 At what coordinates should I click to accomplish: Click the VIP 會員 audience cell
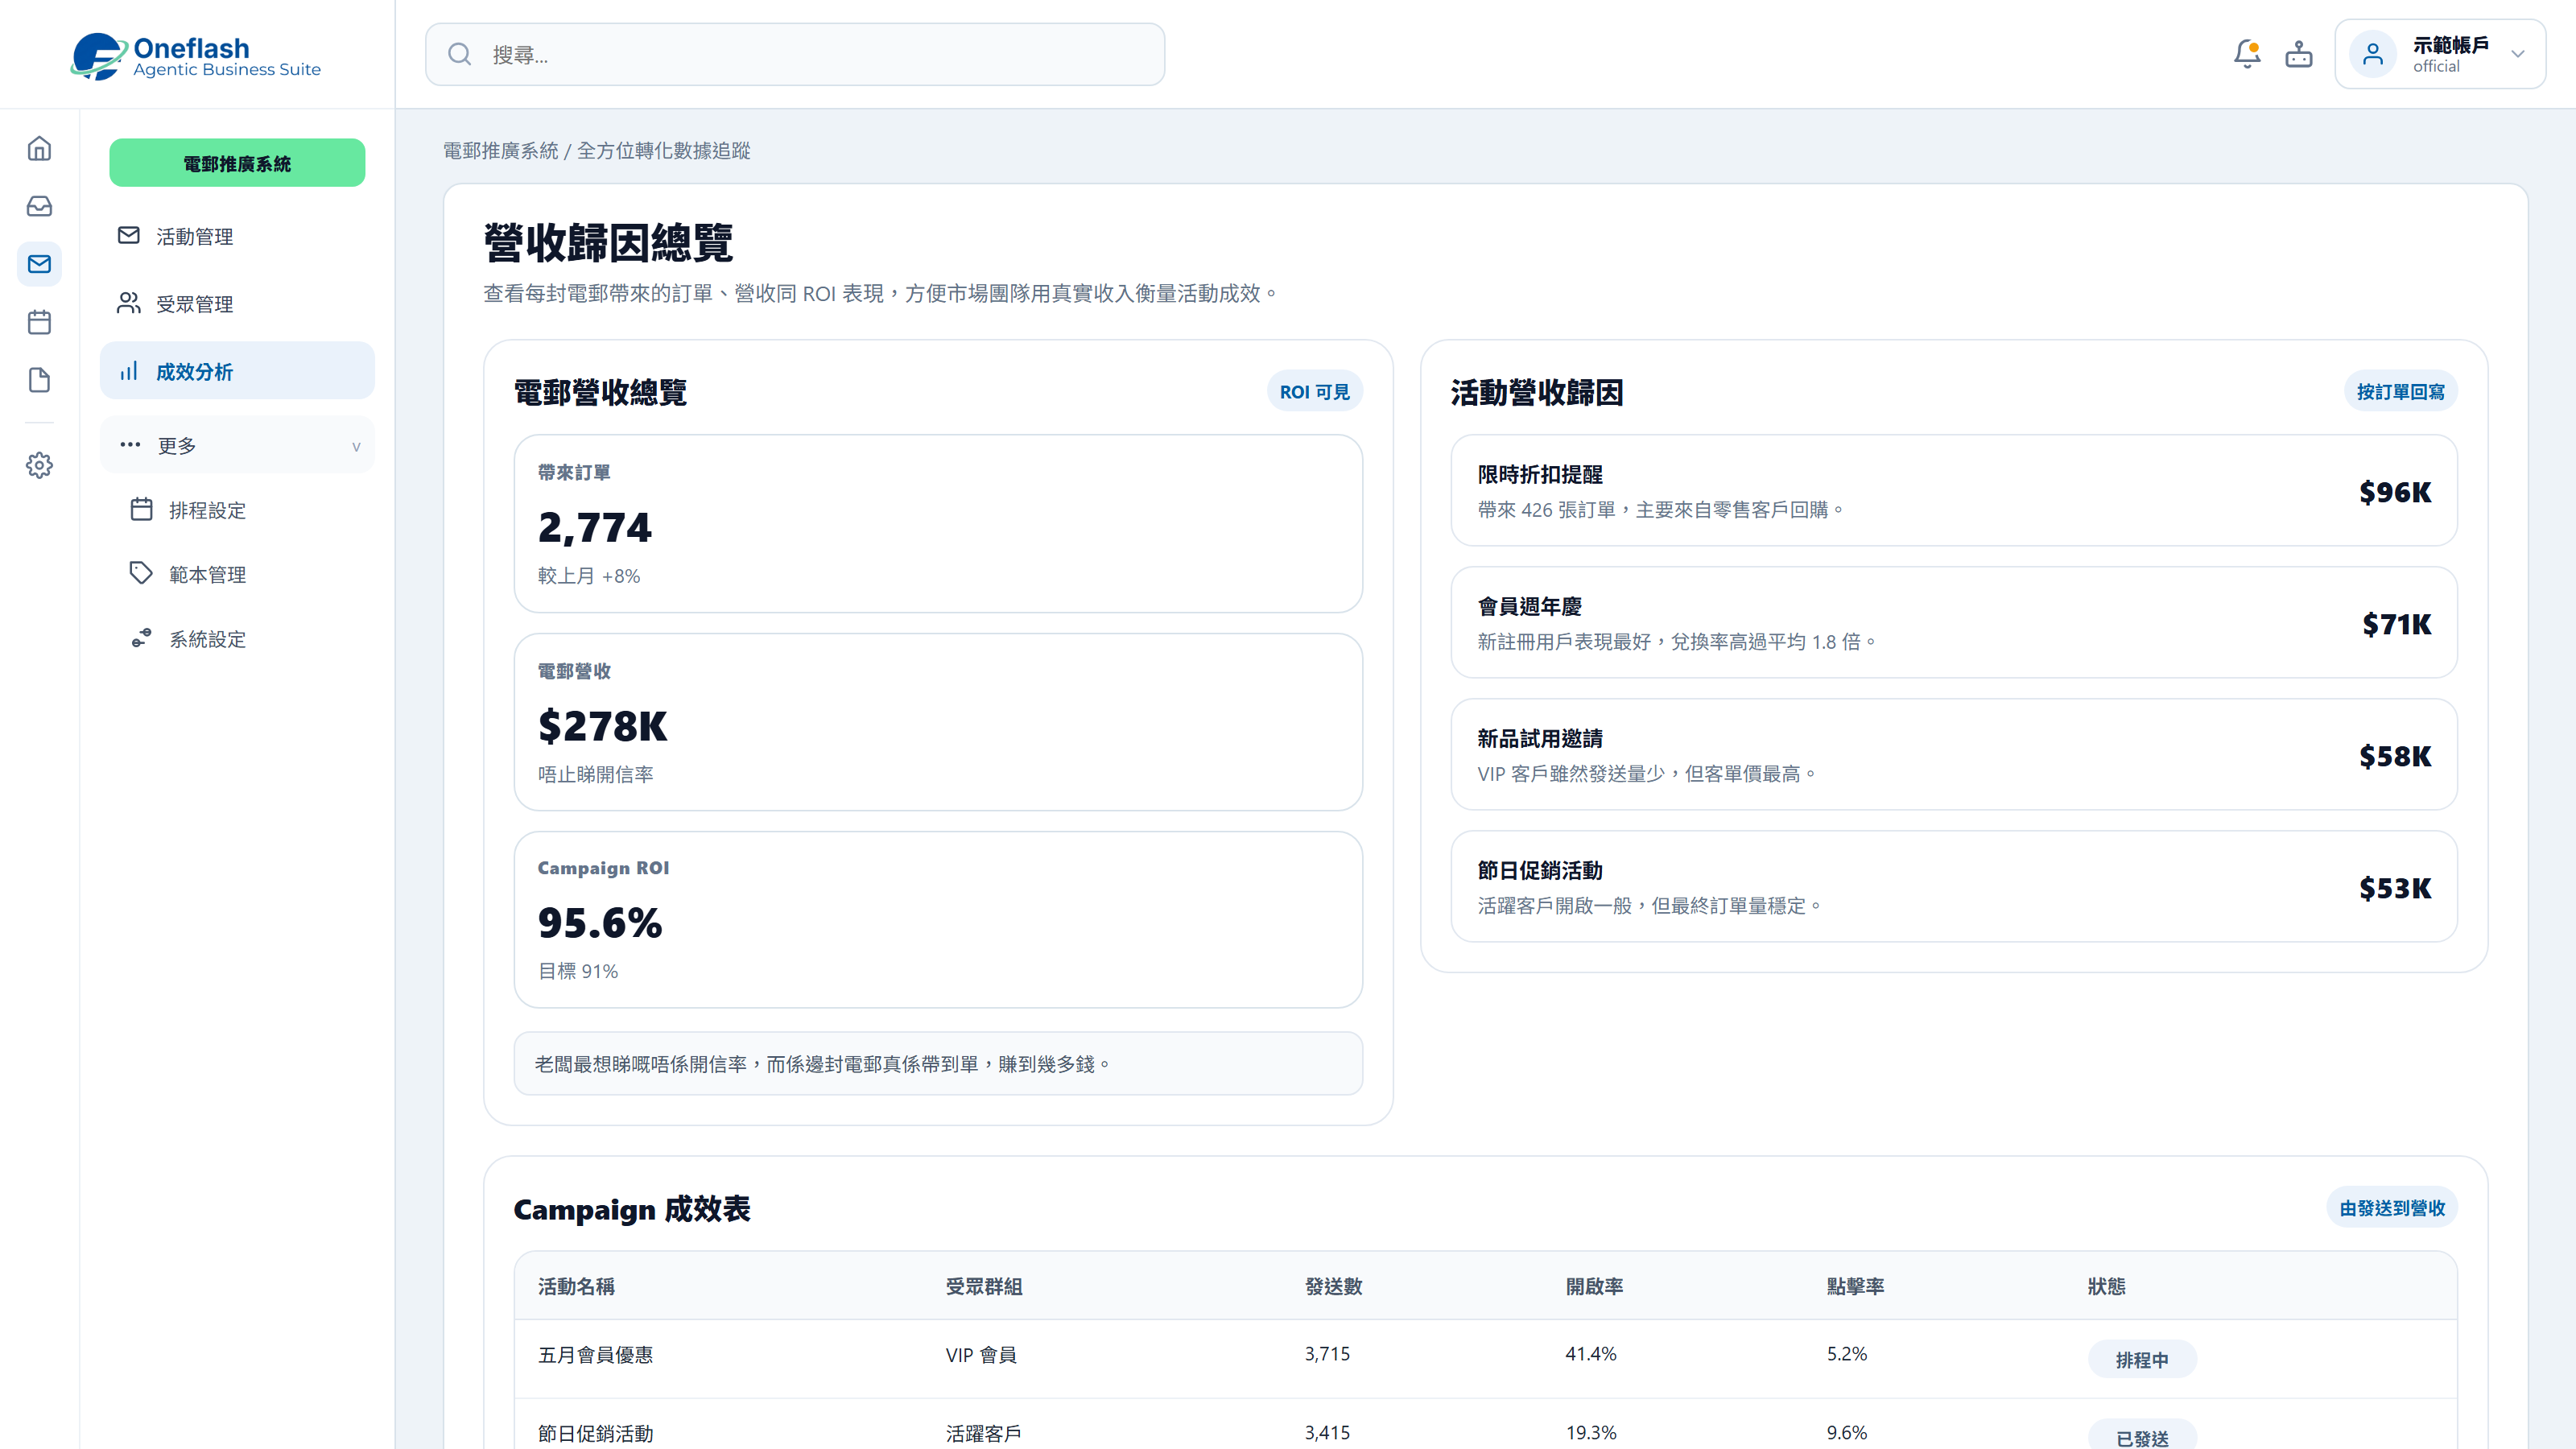(x=981, y=1355)
